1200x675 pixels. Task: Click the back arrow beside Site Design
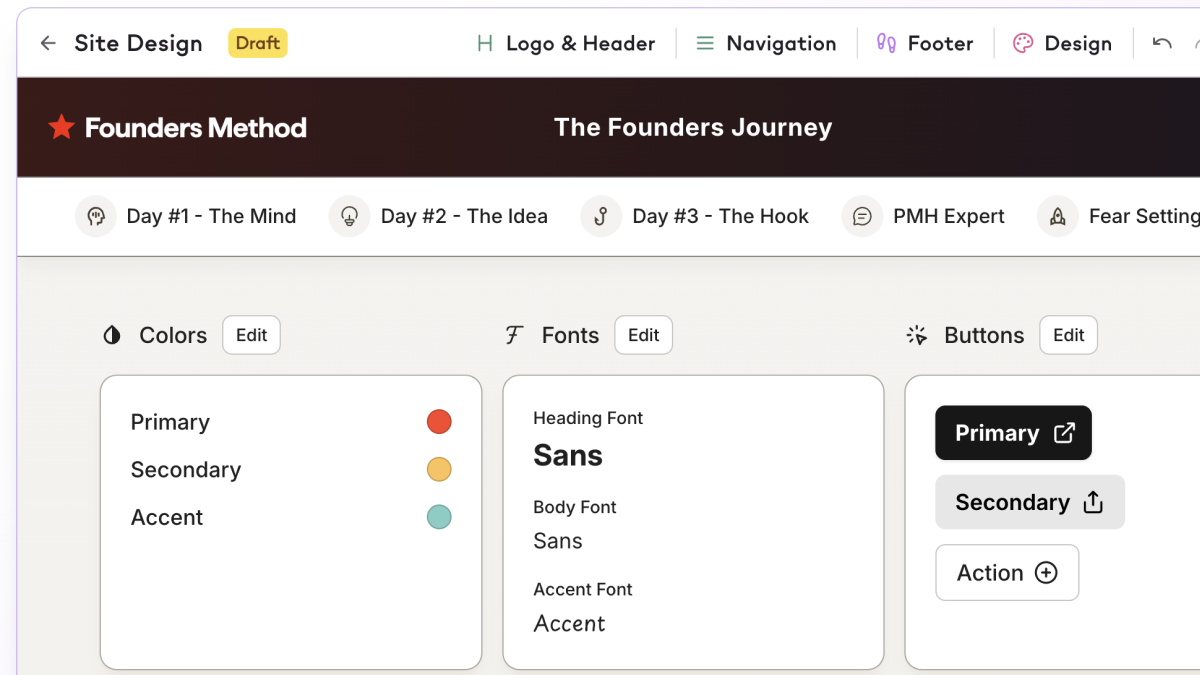point(48,43)
